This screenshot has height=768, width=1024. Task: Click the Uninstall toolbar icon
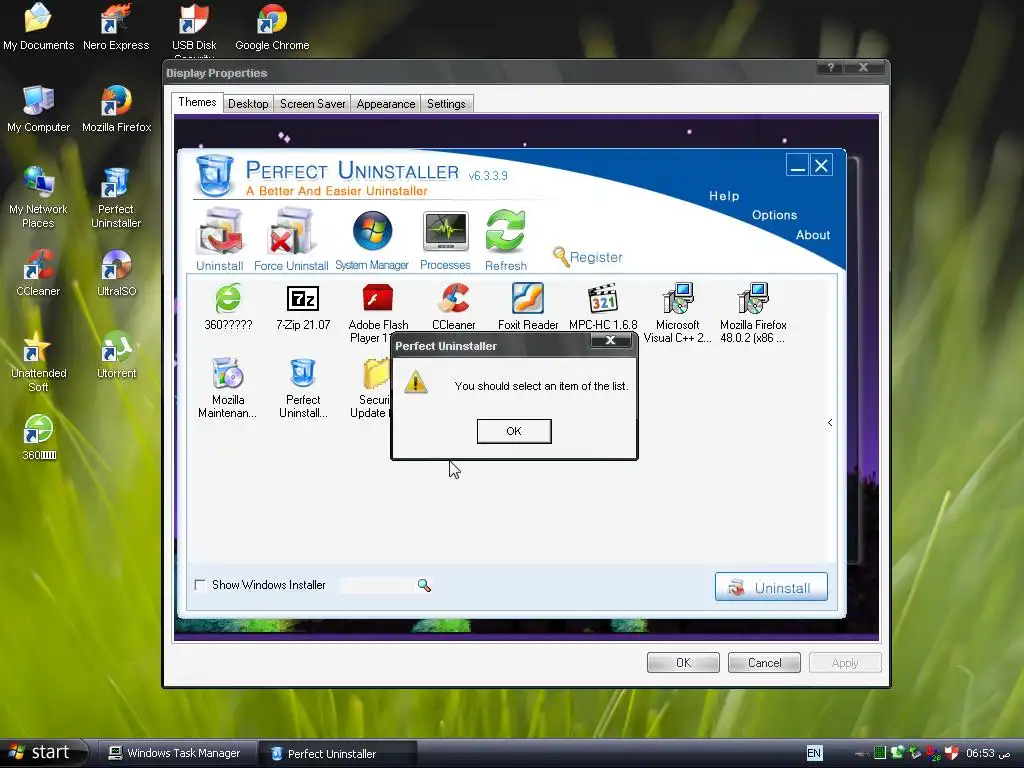point(220,239)
